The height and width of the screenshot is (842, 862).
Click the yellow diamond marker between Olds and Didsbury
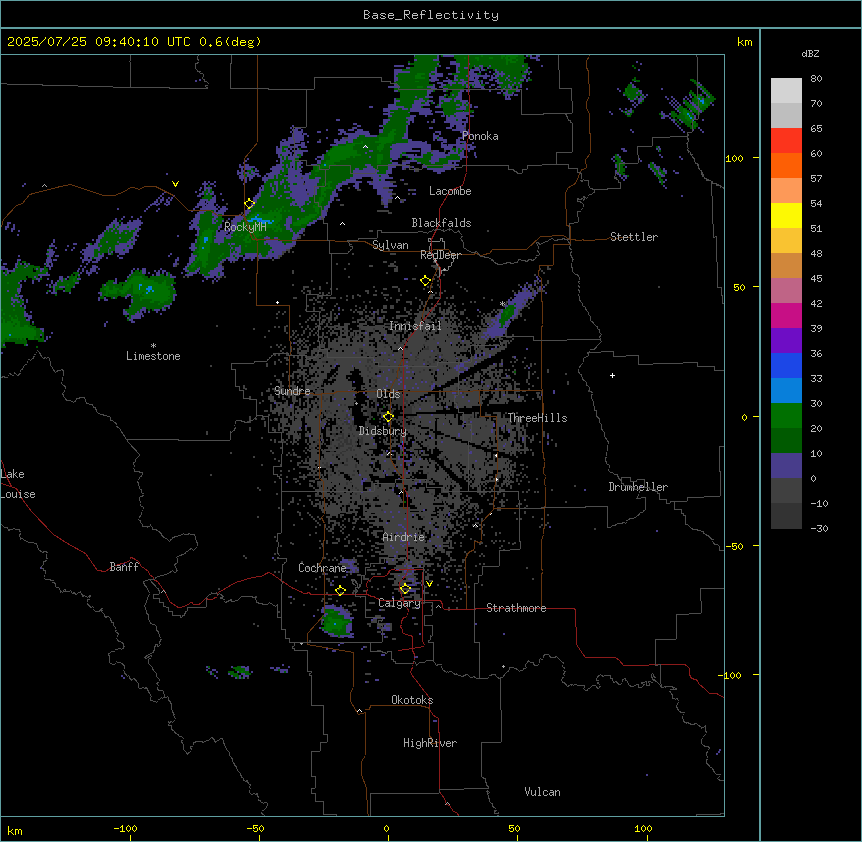coord(388,417)
